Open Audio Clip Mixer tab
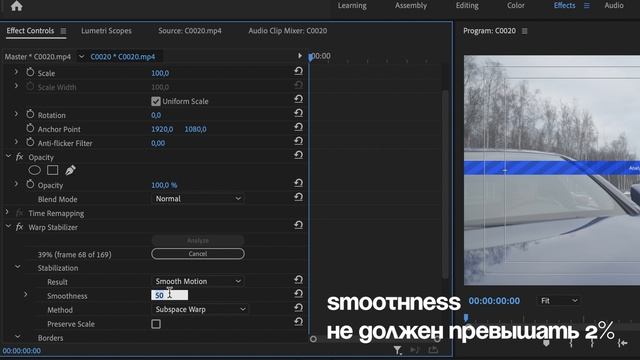The width and height of the screenshot is (640, 360). click(288, 31)
